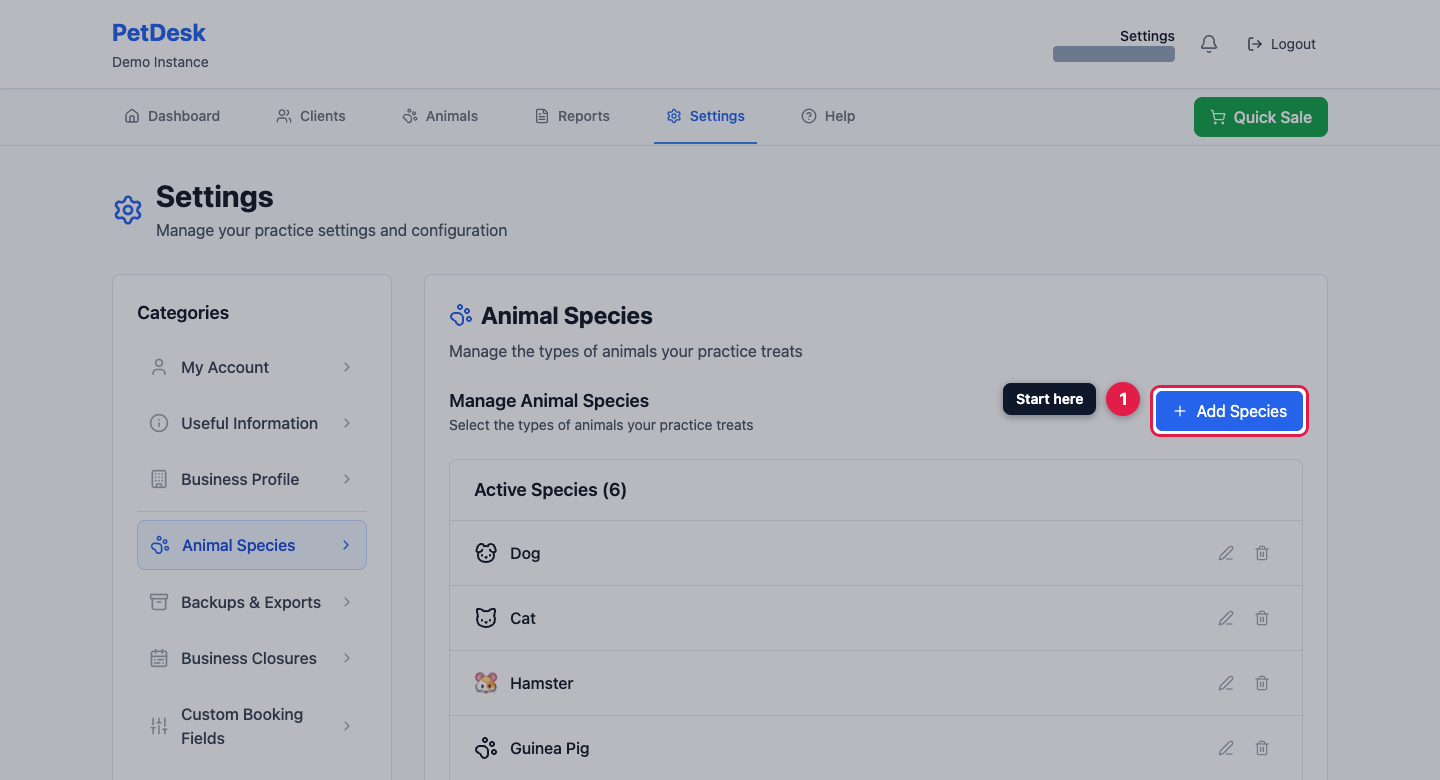Click the Dashboard home icon
Viewport: 1440px width, 780px height.
(132, 116)
